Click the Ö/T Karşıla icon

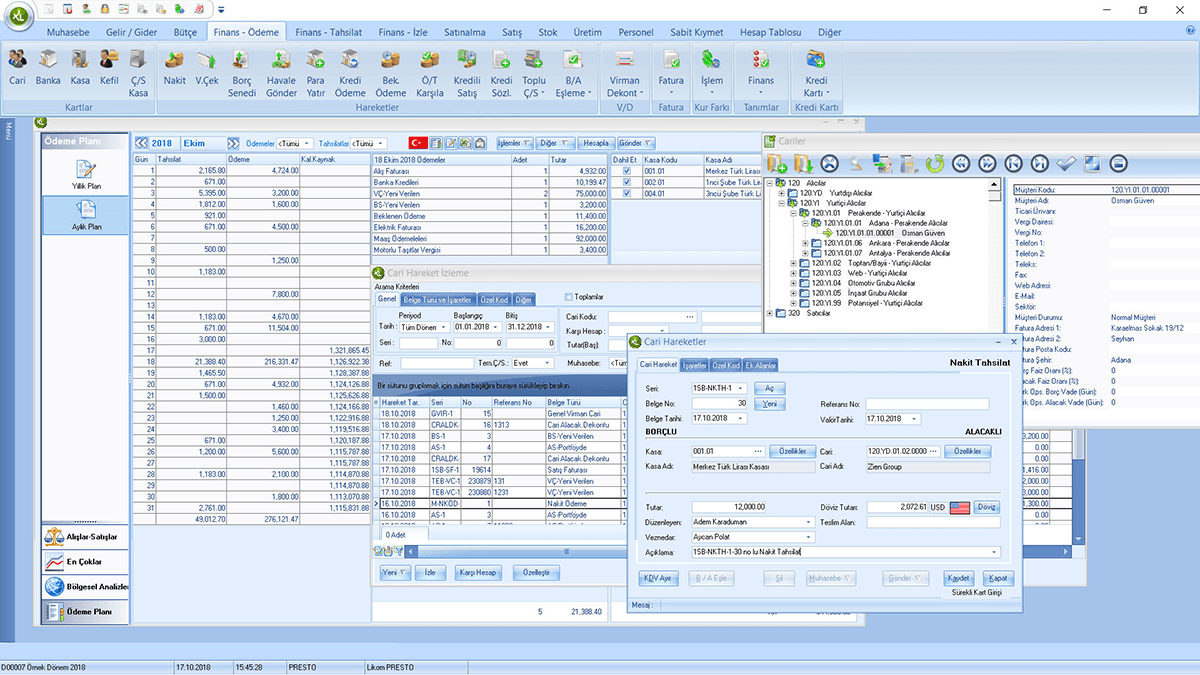point(430,73)
